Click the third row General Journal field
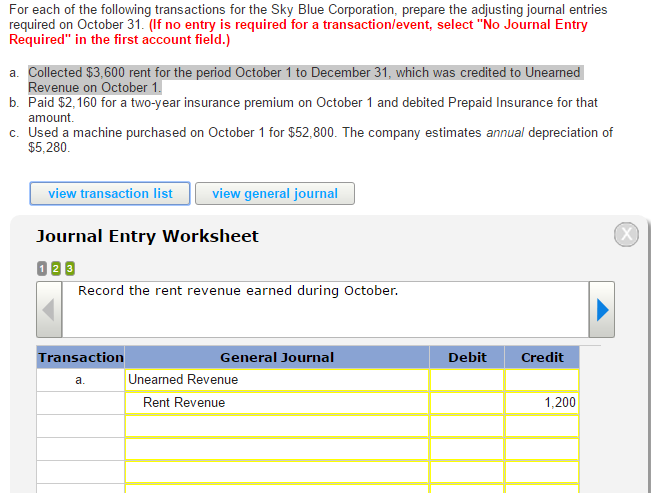The image size is (651, 496). click(x=277, y=426)
